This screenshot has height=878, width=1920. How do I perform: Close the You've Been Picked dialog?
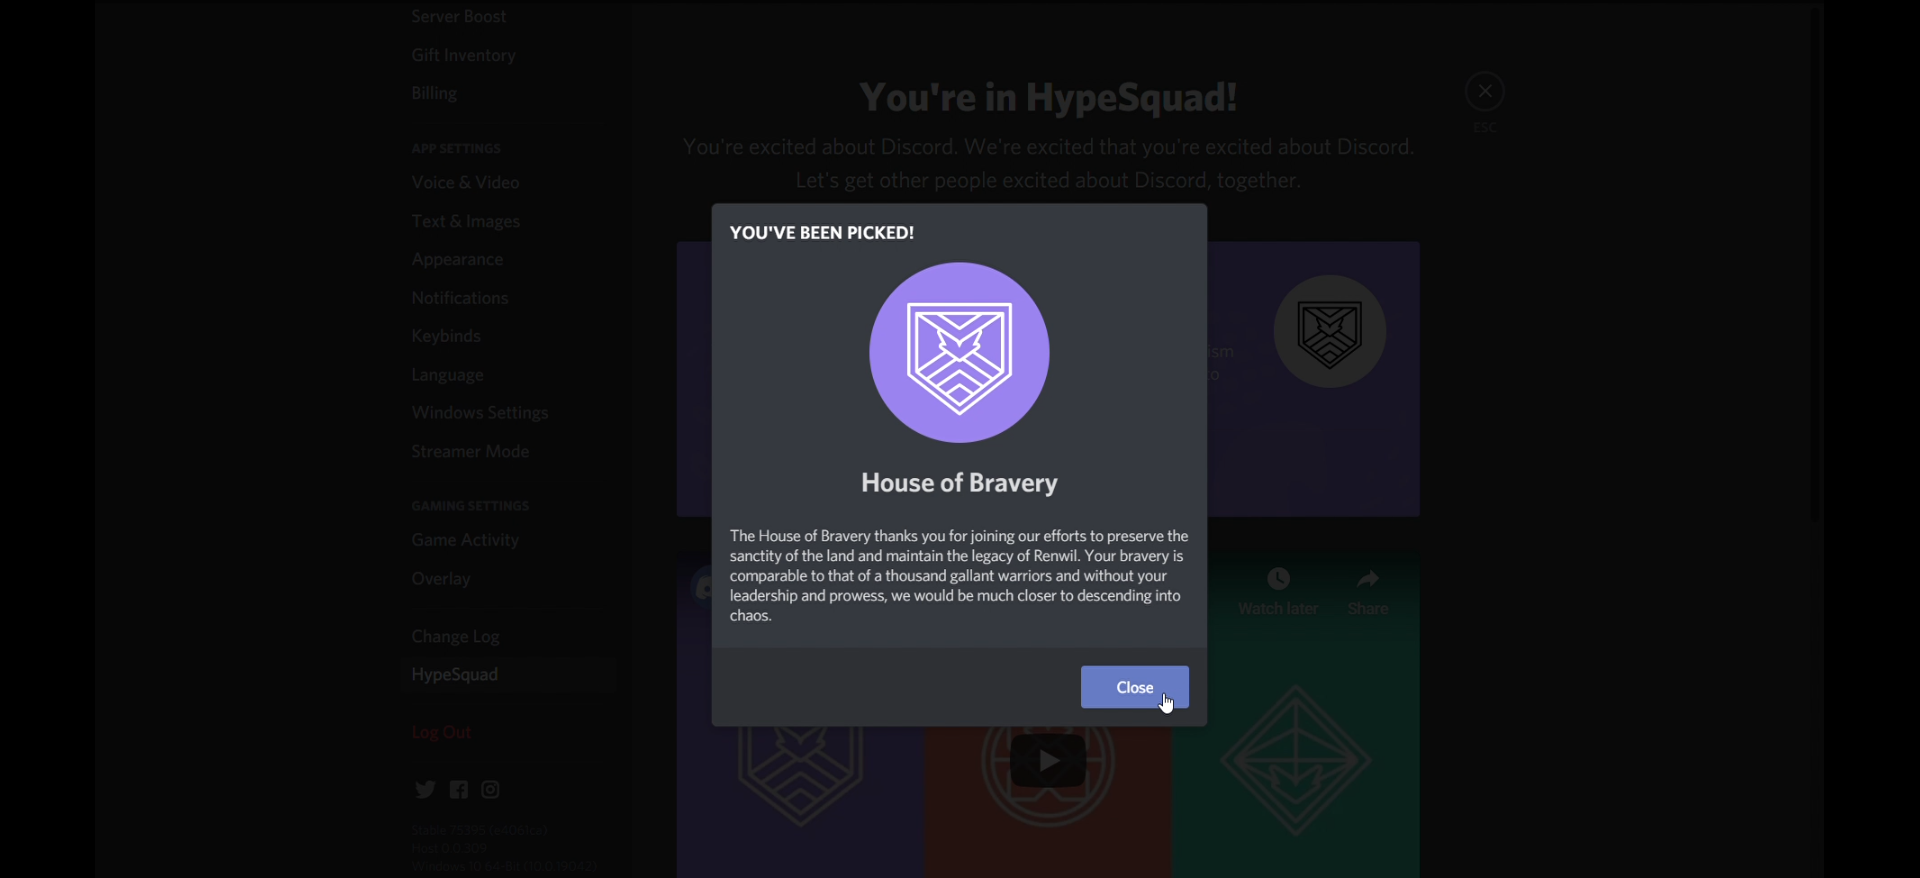[x=1134, y=687]
